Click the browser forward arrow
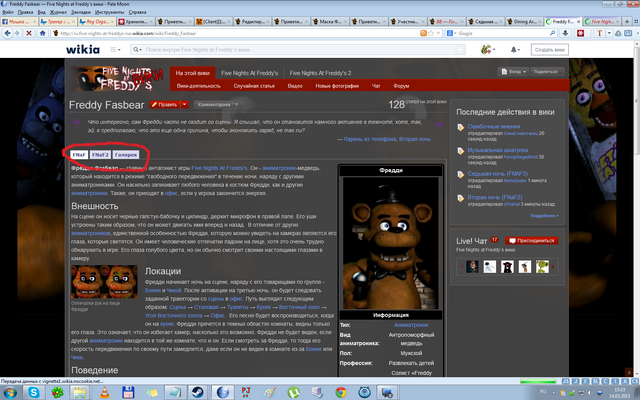This screenshot has height=400, width=640. pos(17,33)
